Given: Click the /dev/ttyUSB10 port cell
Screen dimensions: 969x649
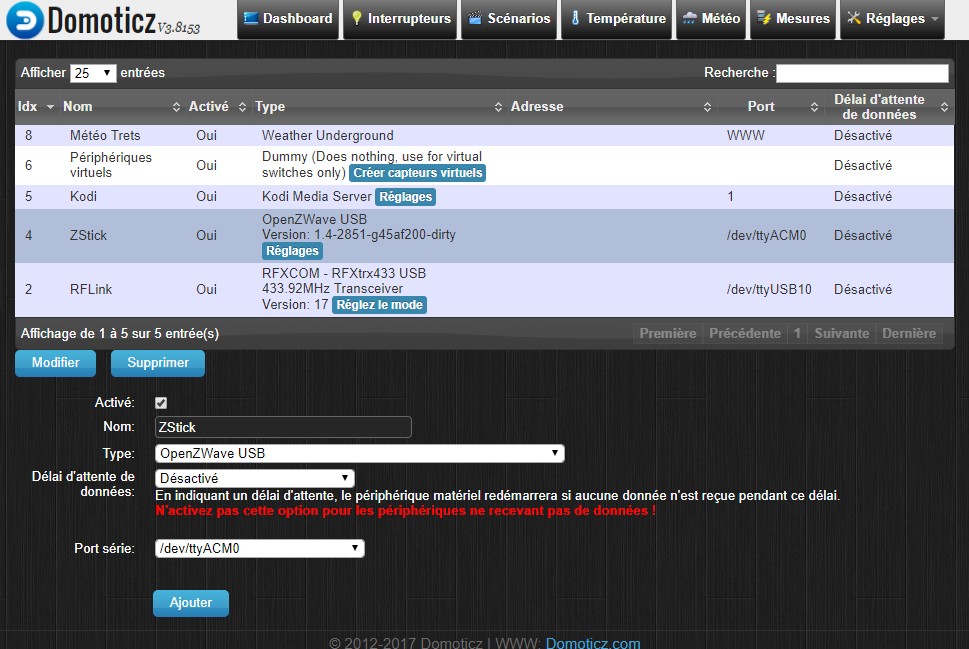Looking at the screenshot, I should (769, 289).
